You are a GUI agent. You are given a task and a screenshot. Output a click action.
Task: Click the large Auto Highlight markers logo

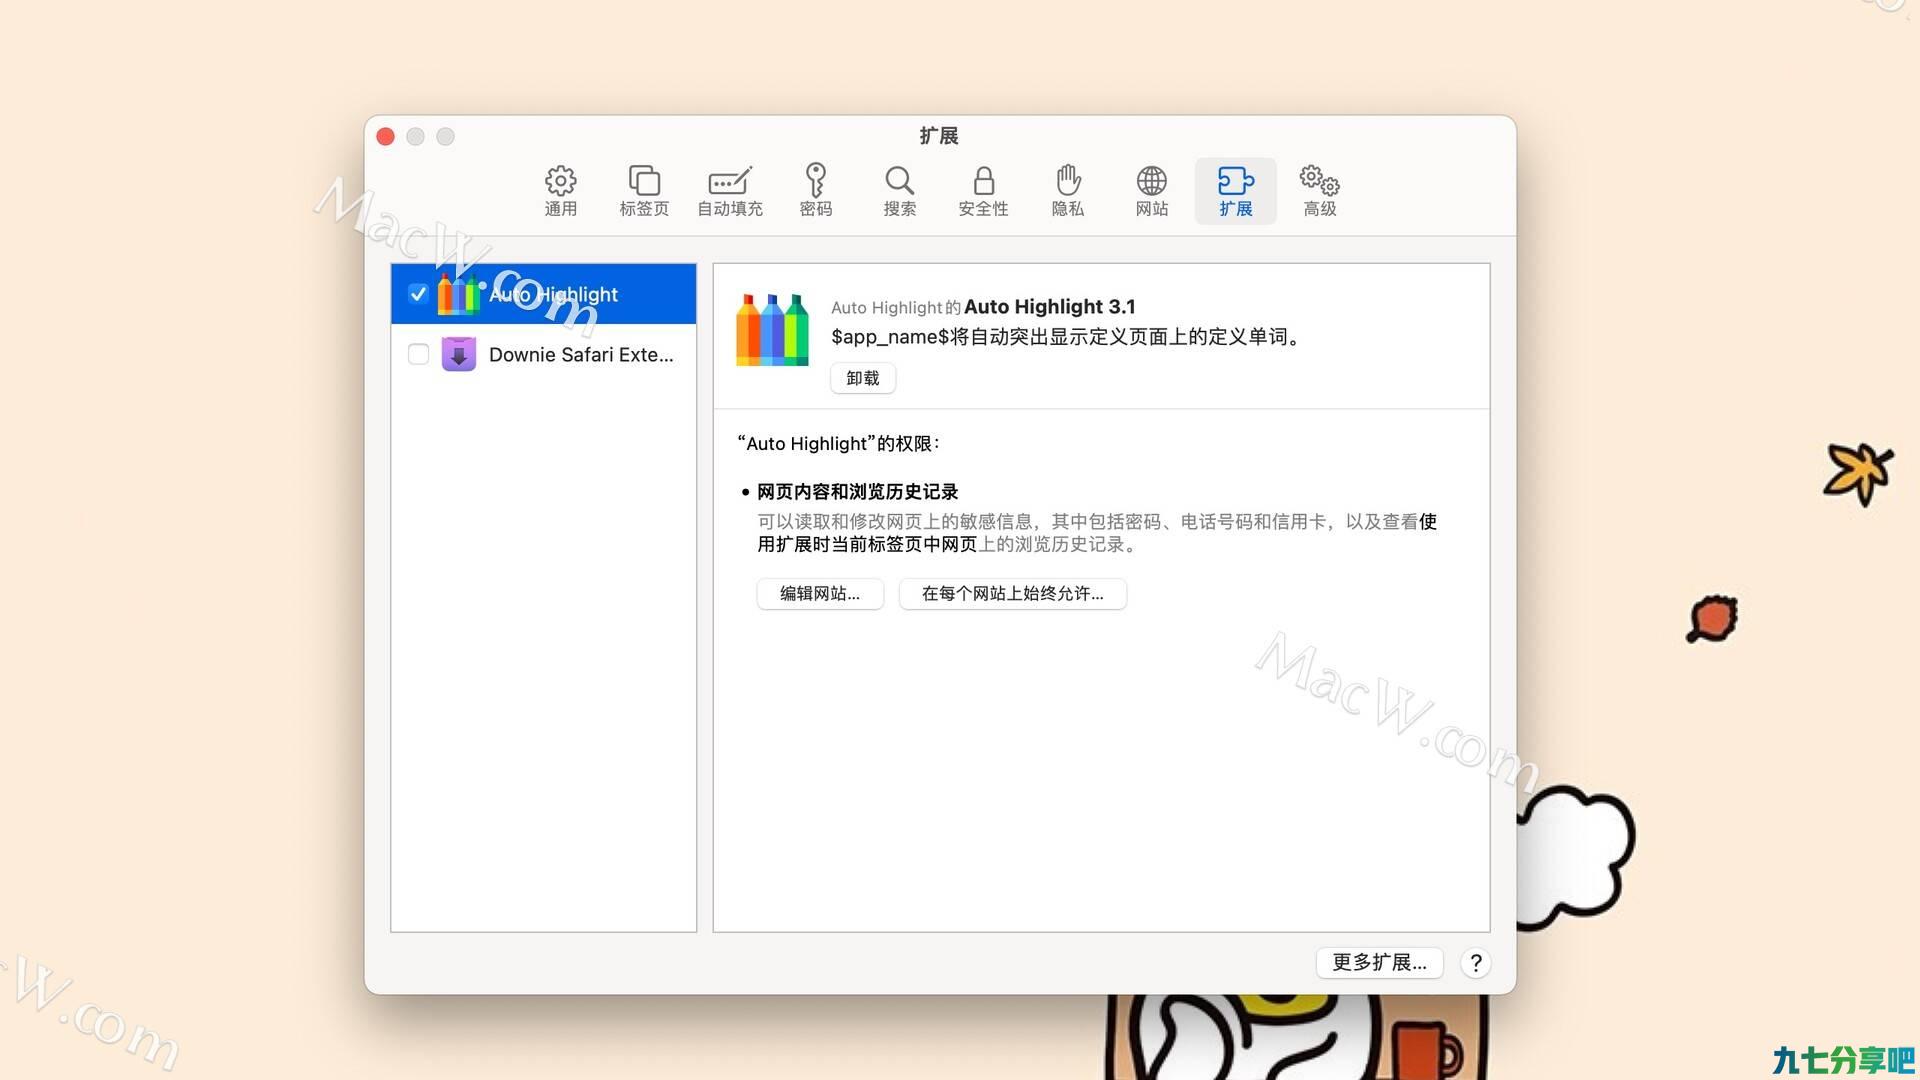pos(772,330)
